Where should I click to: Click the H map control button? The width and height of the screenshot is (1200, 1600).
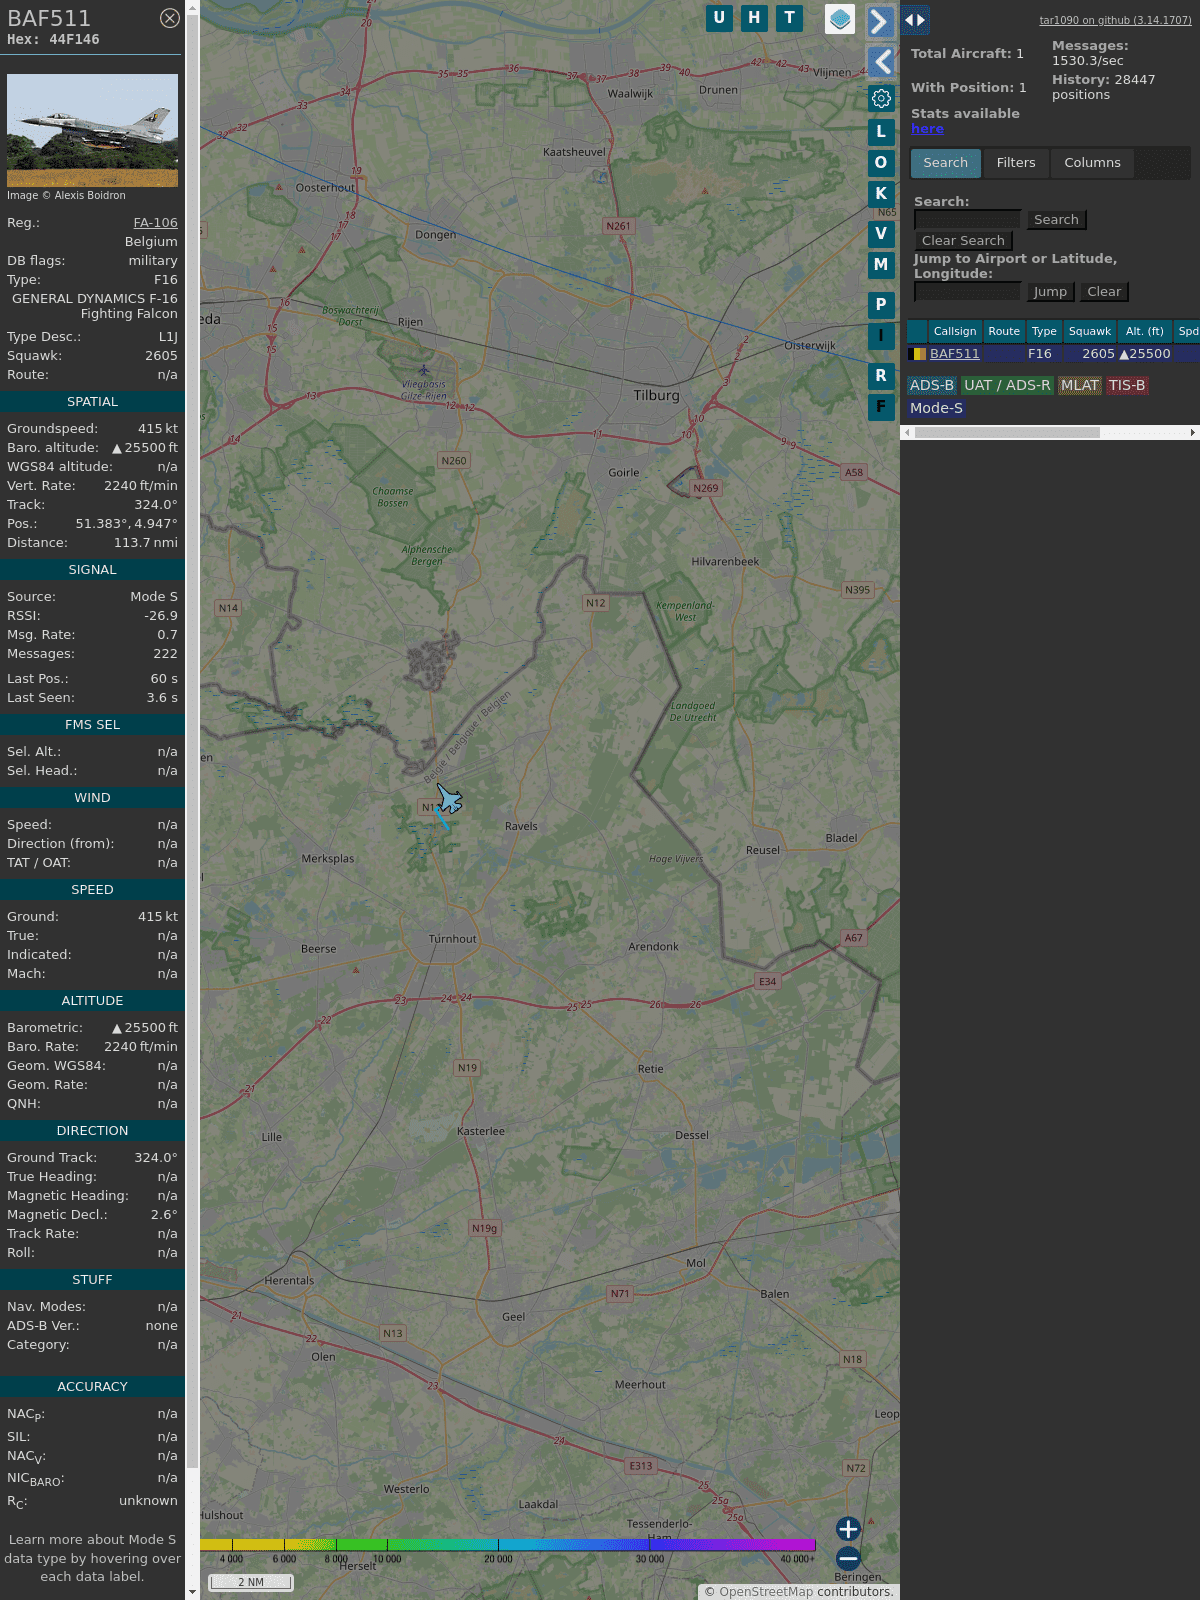(754, 18)
